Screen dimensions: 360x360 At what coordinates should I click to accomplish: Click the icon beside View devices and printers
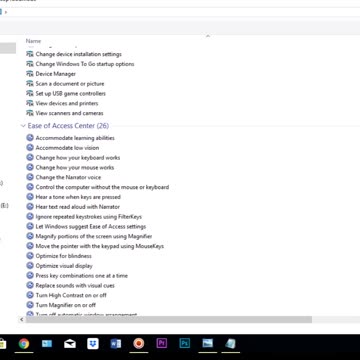(30, 103)
